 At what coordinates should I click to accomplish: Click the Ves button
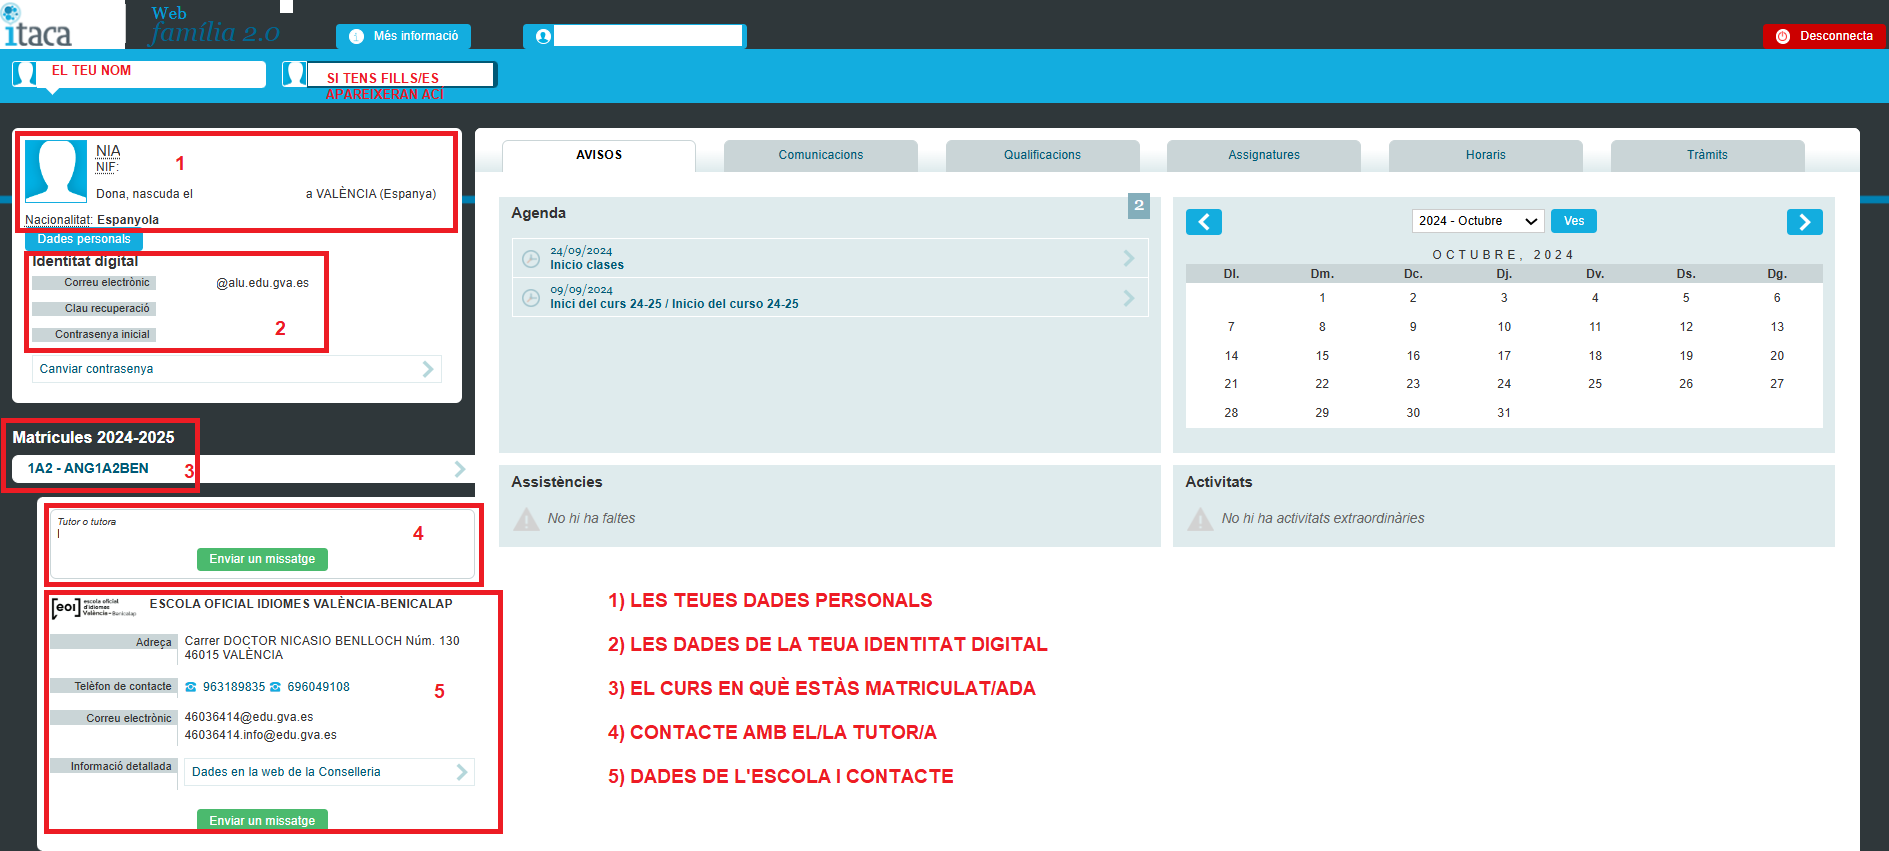1573,221
